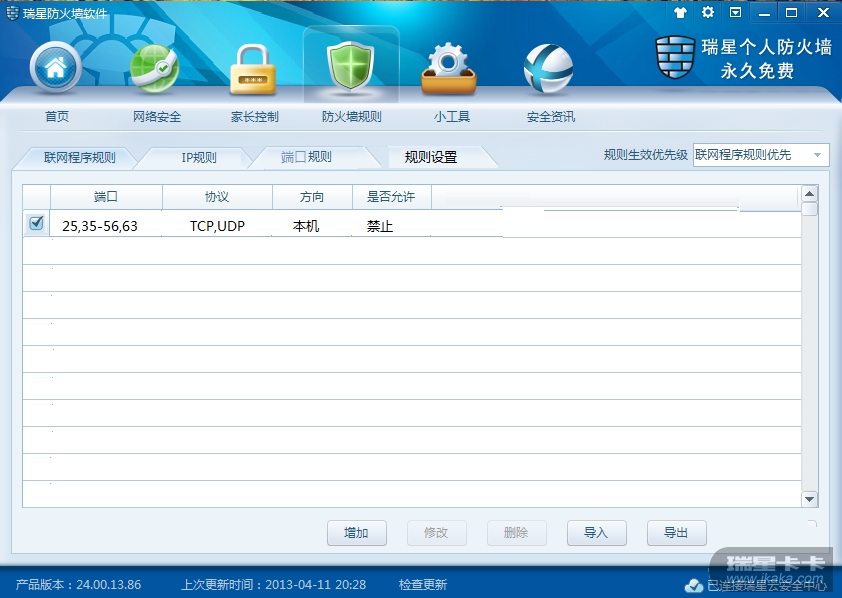Click the 导出 (Export) button
Screen dimensions: 842x598
point(677,533)
